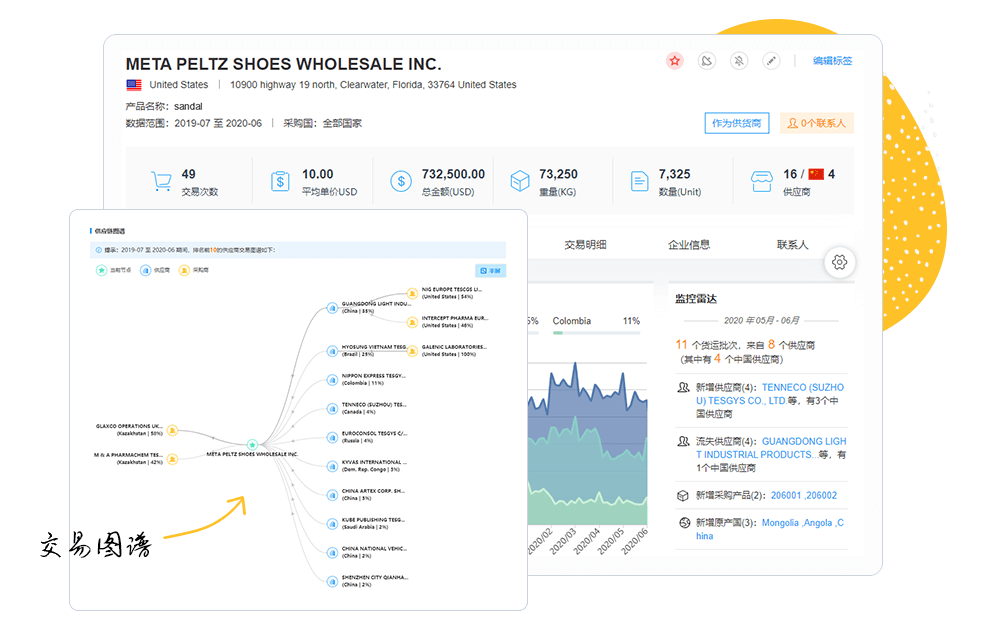Open the TENNECO (SUZHOU) TESGYS CO., LTD. link
The width and height of the screenshot is (987, 623).
click(770, 394)
